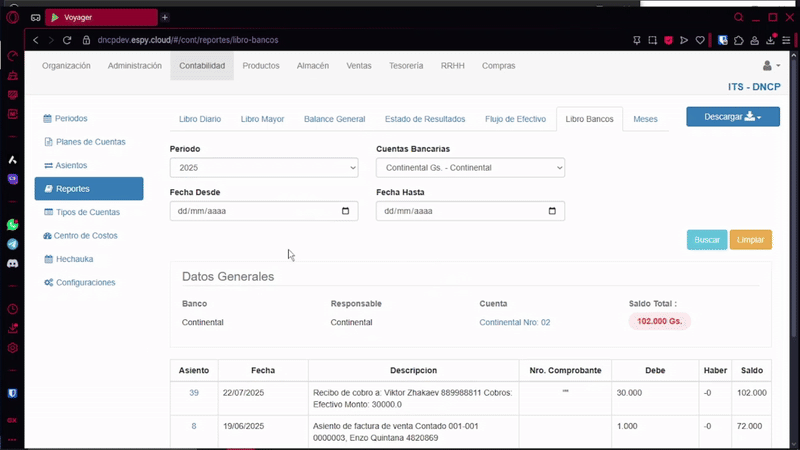Open the calendar picker in Fecha Desde
Viewport: 800px width, 450px height.
coord(346,211)
